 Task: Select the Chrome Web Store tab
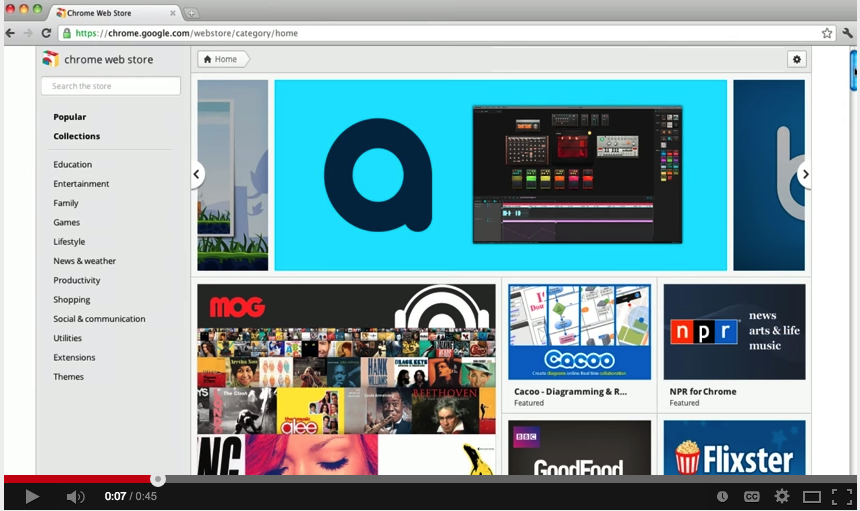112,13
